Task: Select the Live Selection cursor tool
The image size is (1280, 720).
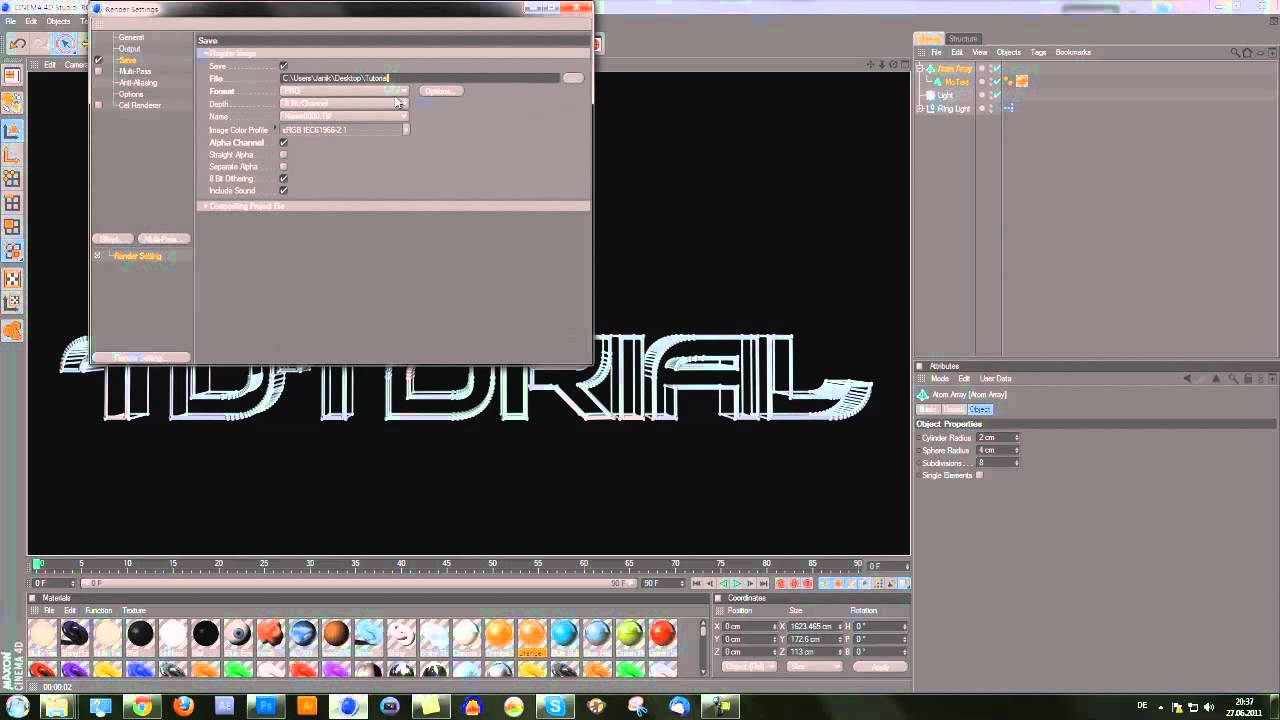Action: pyautogui.click(x=65, y=43)
